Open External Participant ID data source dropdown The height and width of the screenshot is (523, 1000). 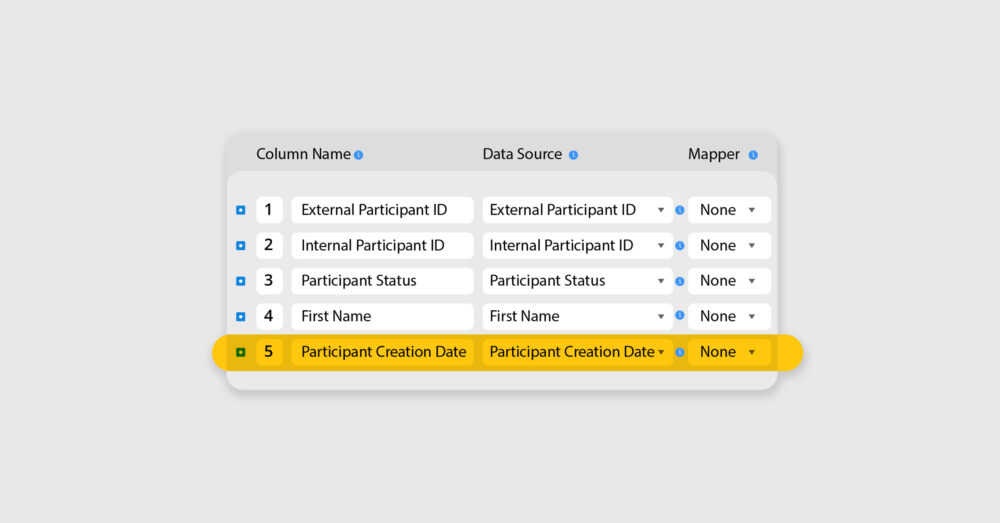577,210
